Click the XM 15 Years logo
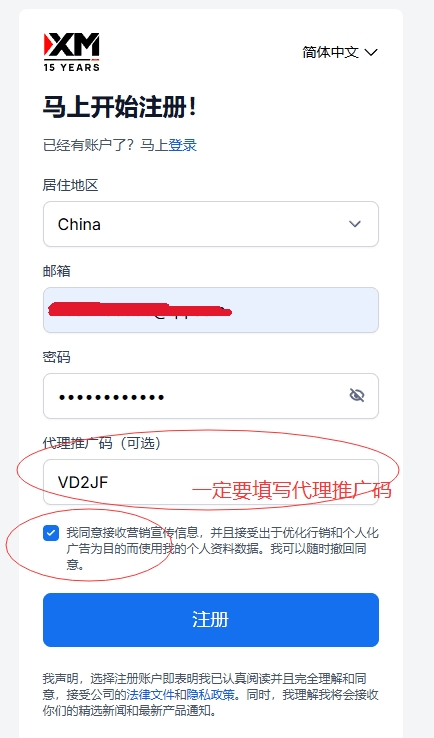Screen dimensions: 434x738 coord(72,52)
